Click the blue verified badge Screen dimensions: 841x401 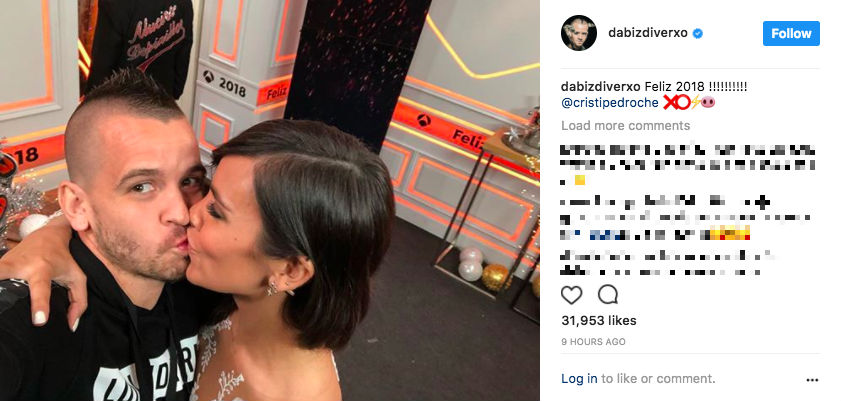pos(698,33)
